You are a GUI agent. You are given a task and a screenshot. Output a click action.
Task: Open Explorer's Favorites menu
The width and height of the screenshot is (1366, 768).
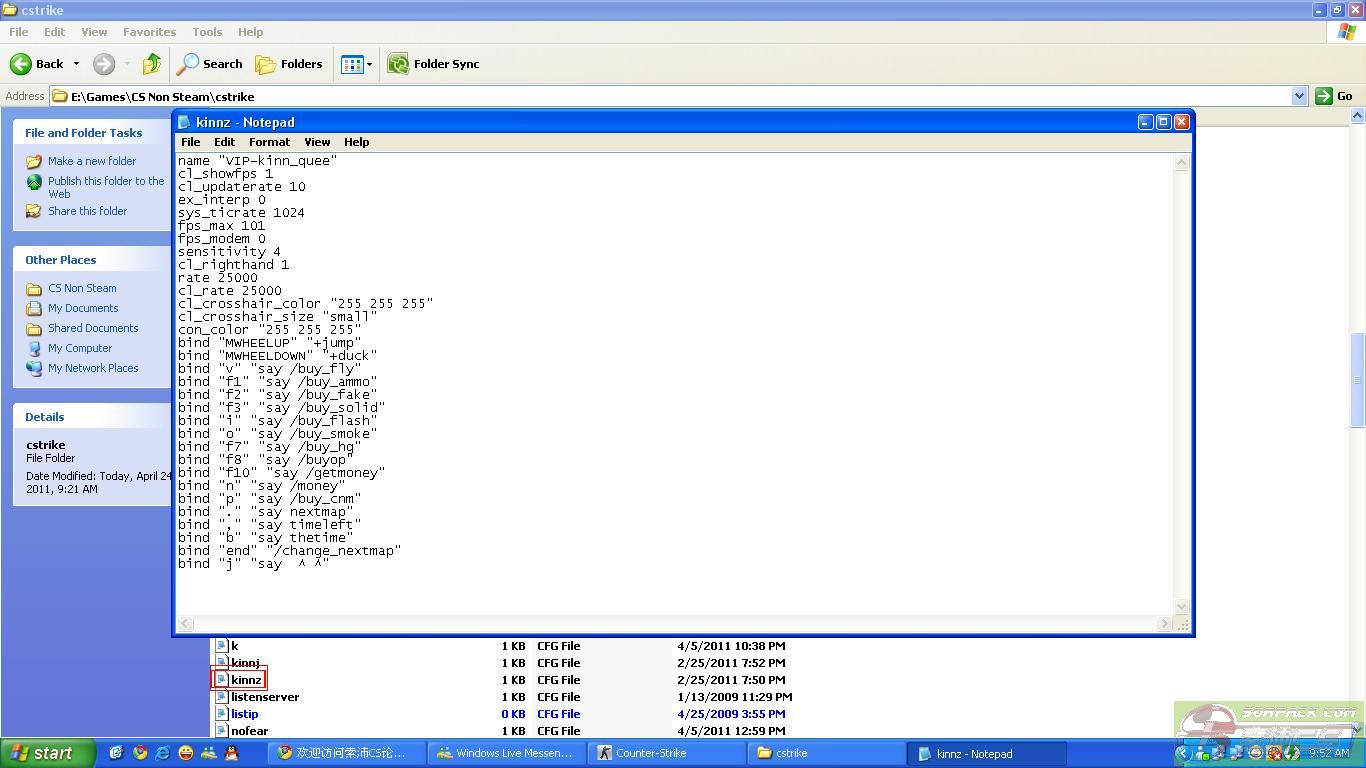click(x=149, y=32)
